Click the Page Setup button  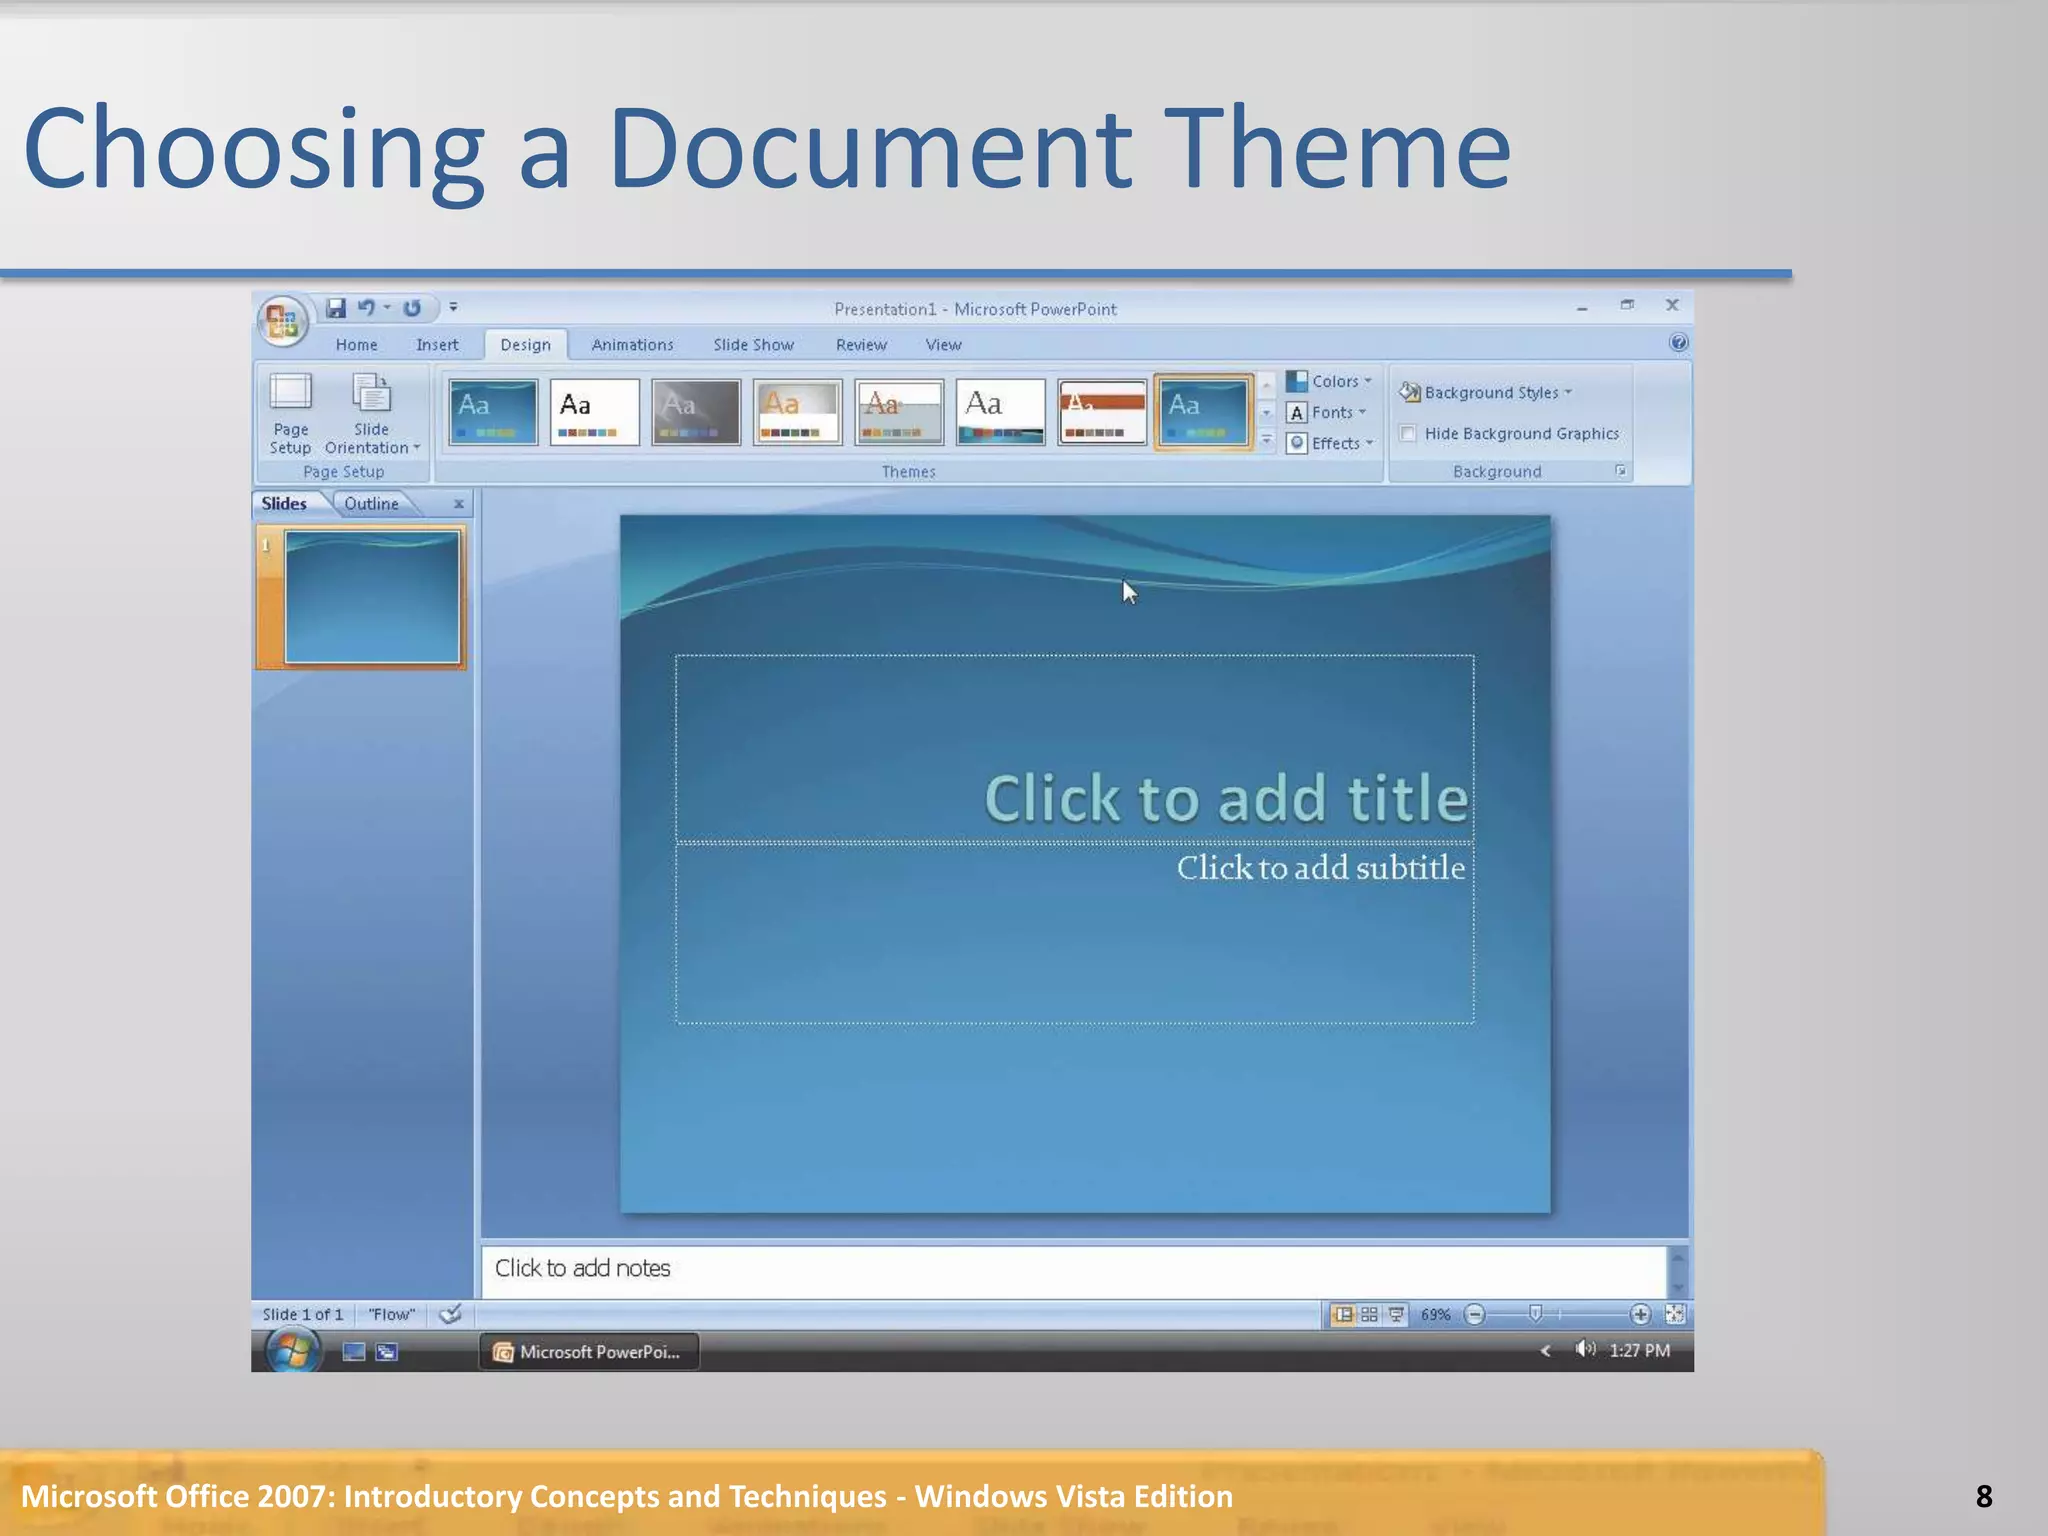coord(290,414)
